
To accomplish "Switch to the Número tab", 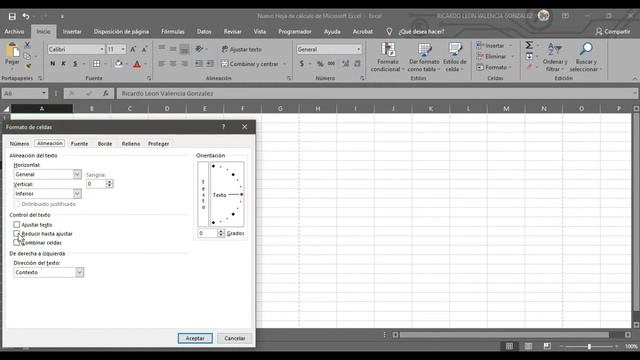I will (x=19, y=144).
